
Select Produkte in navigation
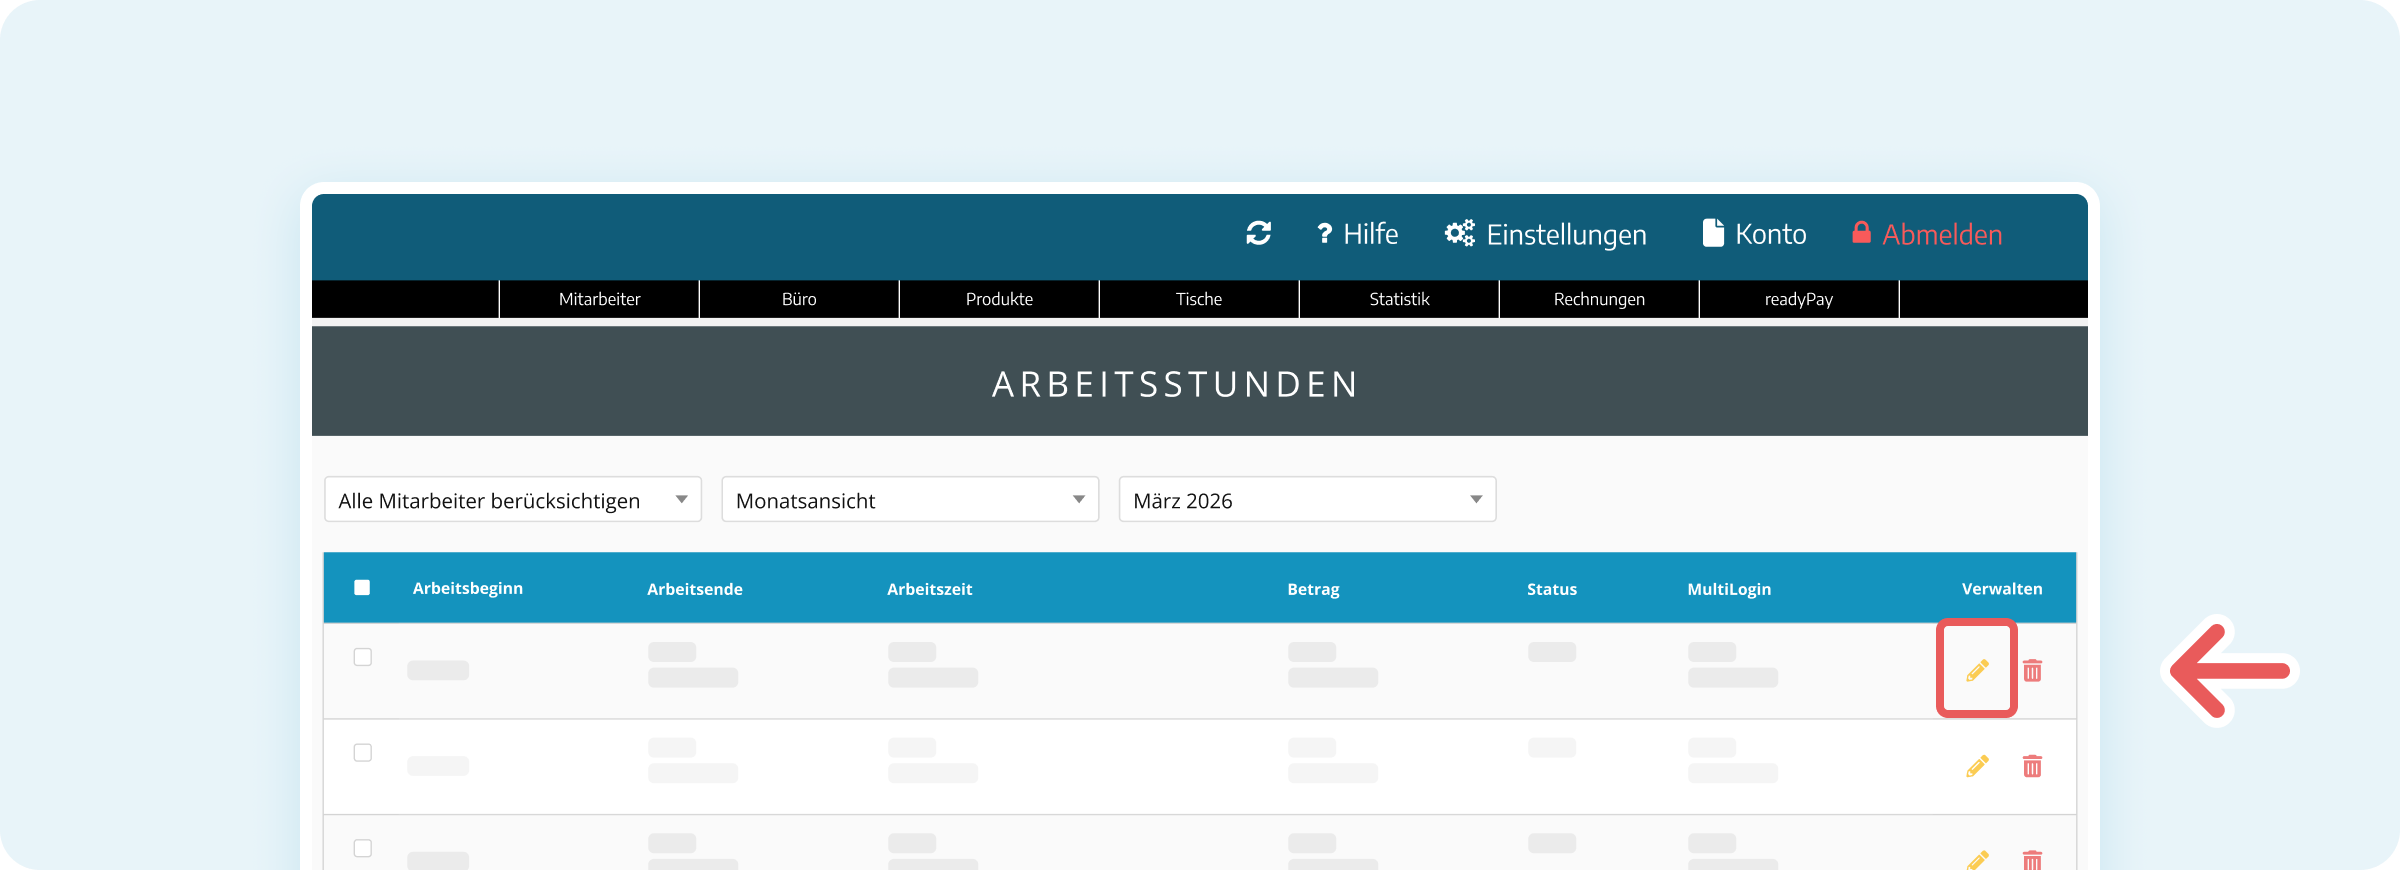click(x=999, y=299)
